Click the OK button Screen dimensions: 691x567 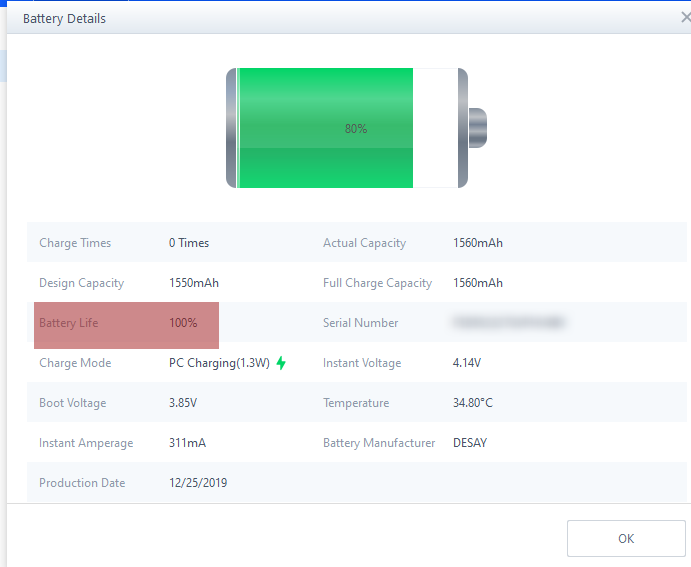point(626,538)
